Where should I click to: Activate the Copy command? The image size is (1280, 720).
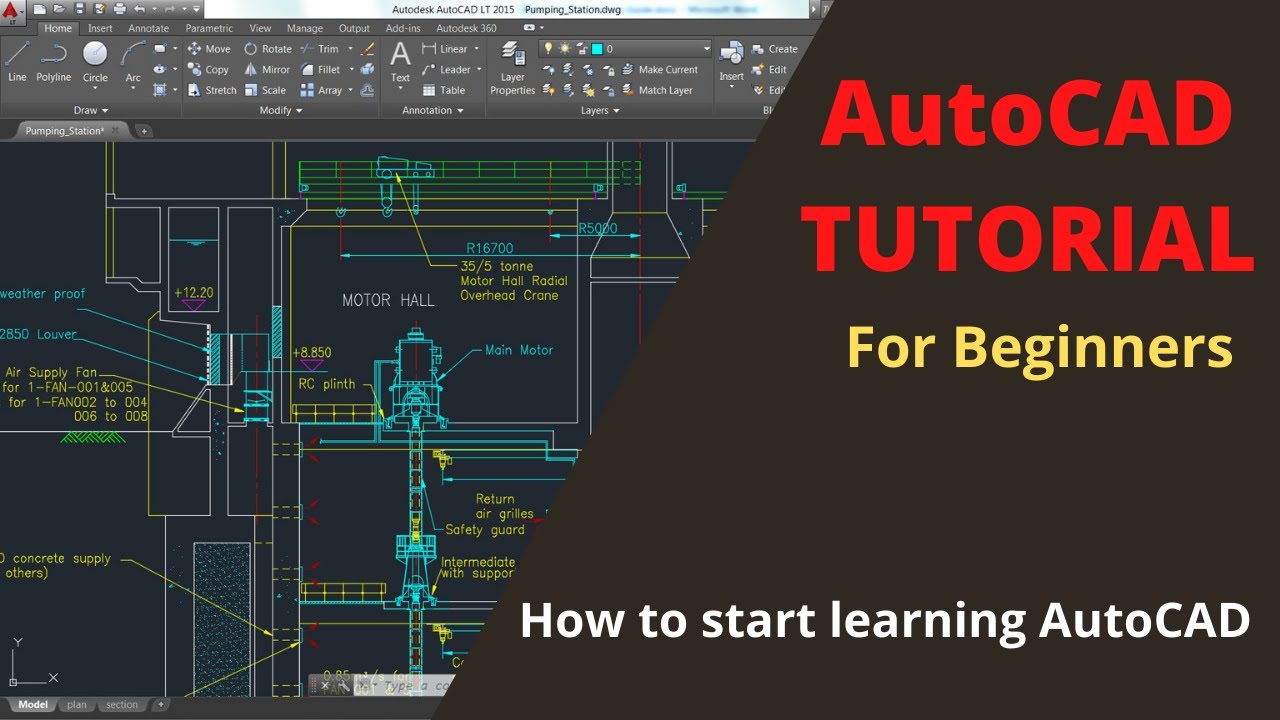tap(209, 70)
